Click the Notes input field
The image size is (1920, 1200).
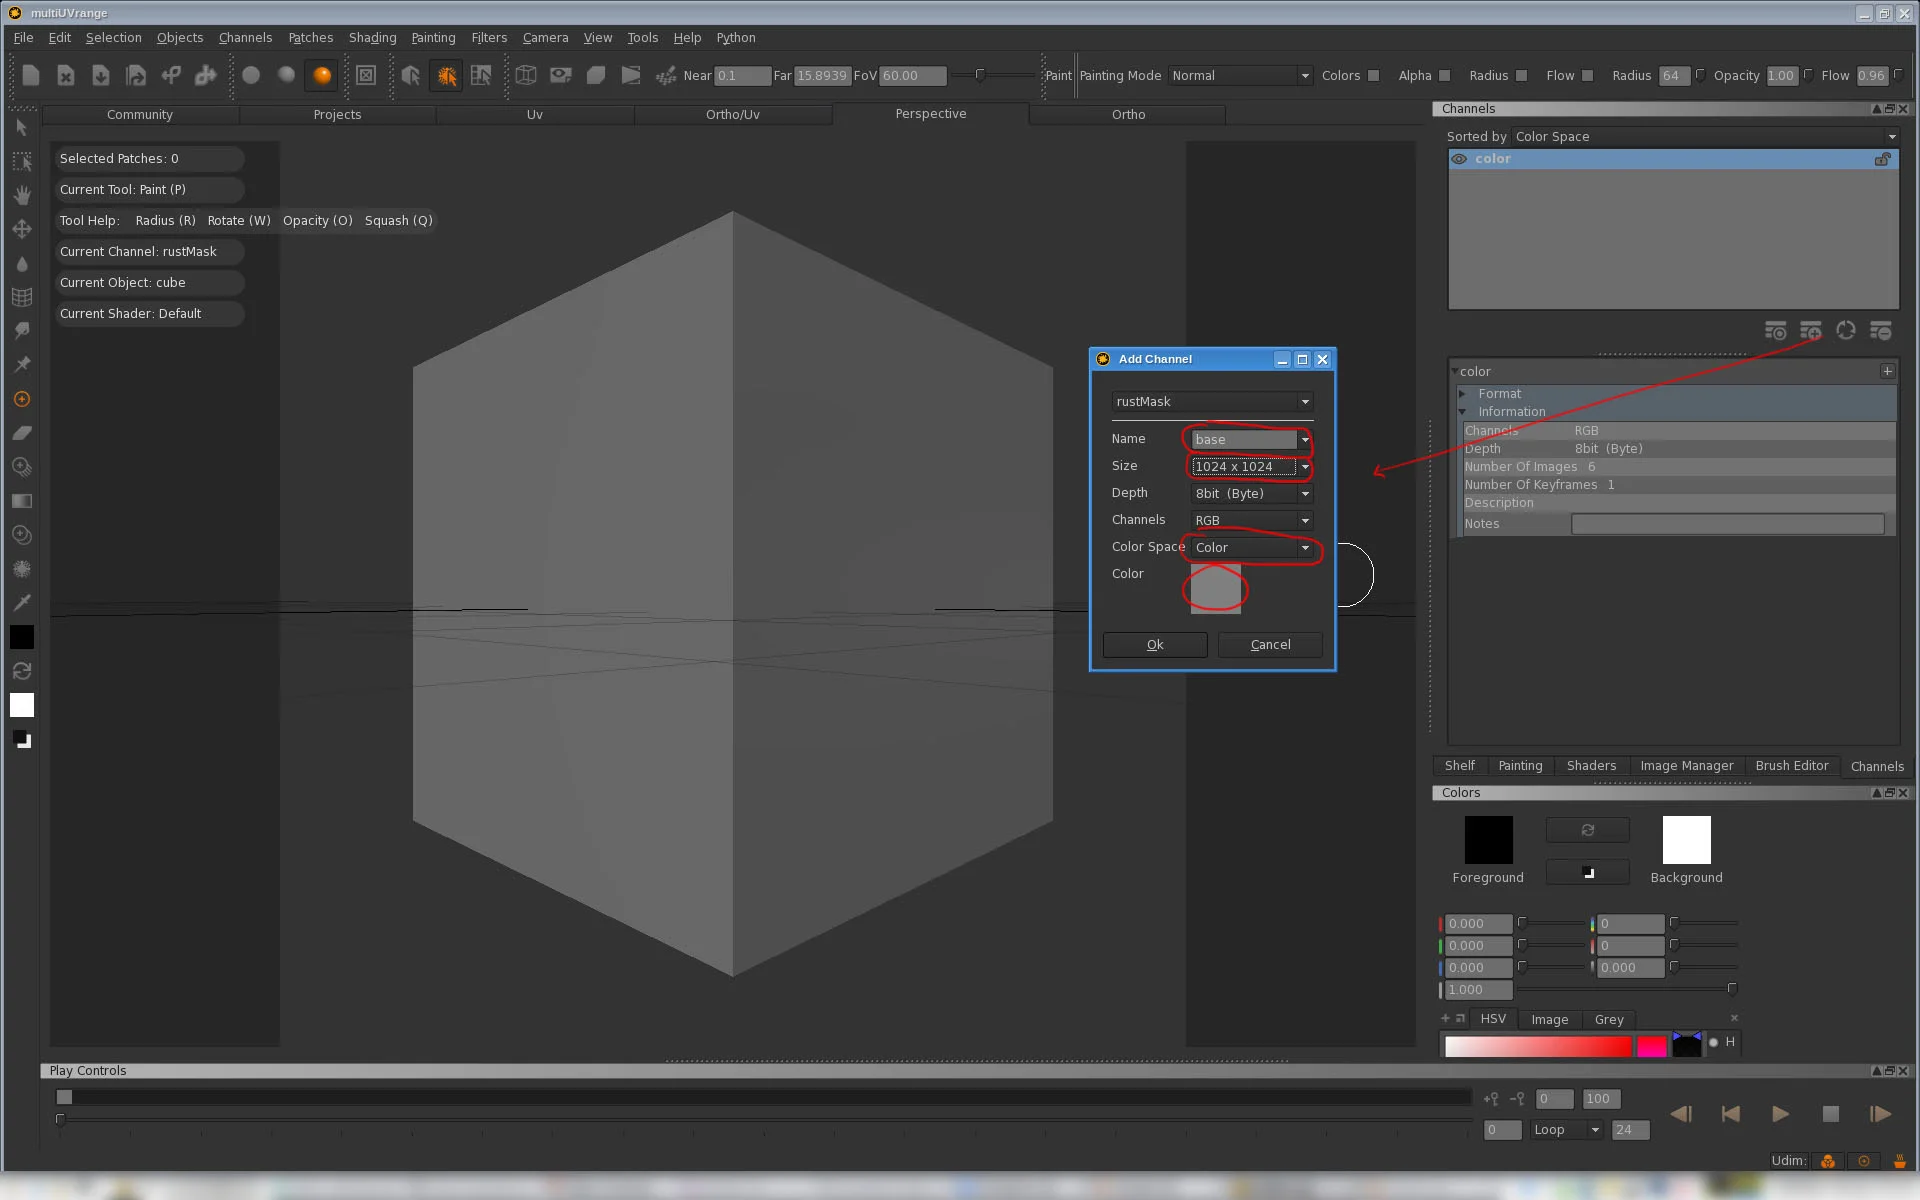[x=1727, y=524]
